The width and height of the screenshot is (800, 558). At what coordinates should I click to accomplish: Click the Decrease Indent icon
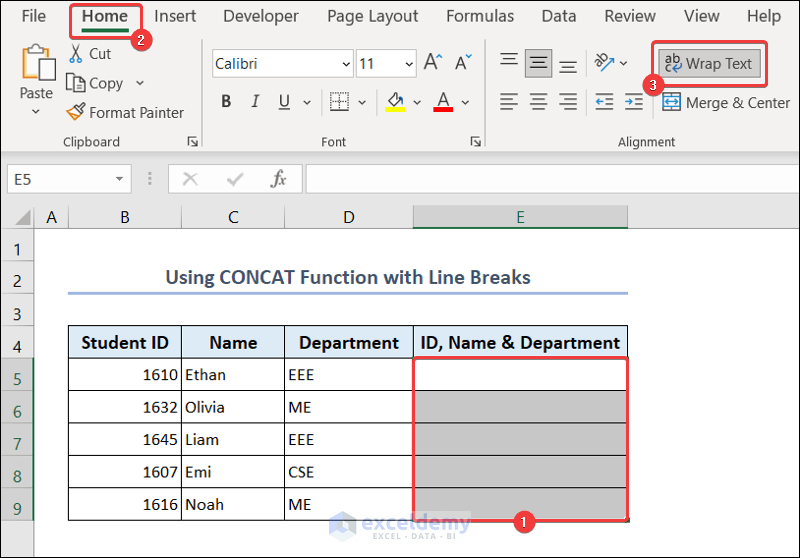pos(604,102)
